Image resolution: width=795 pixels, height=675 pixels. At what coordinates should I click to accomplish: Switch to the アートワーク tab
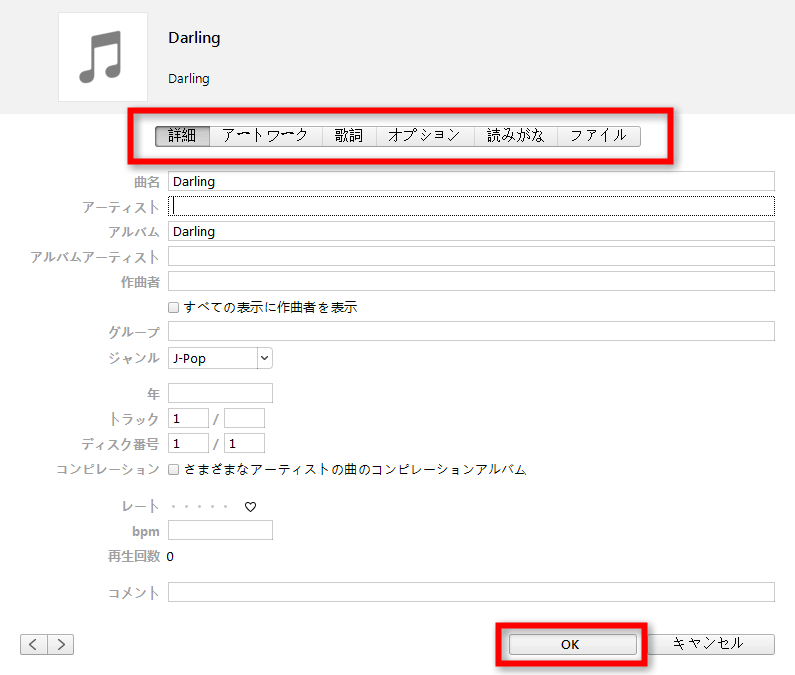tap(265, 136)
